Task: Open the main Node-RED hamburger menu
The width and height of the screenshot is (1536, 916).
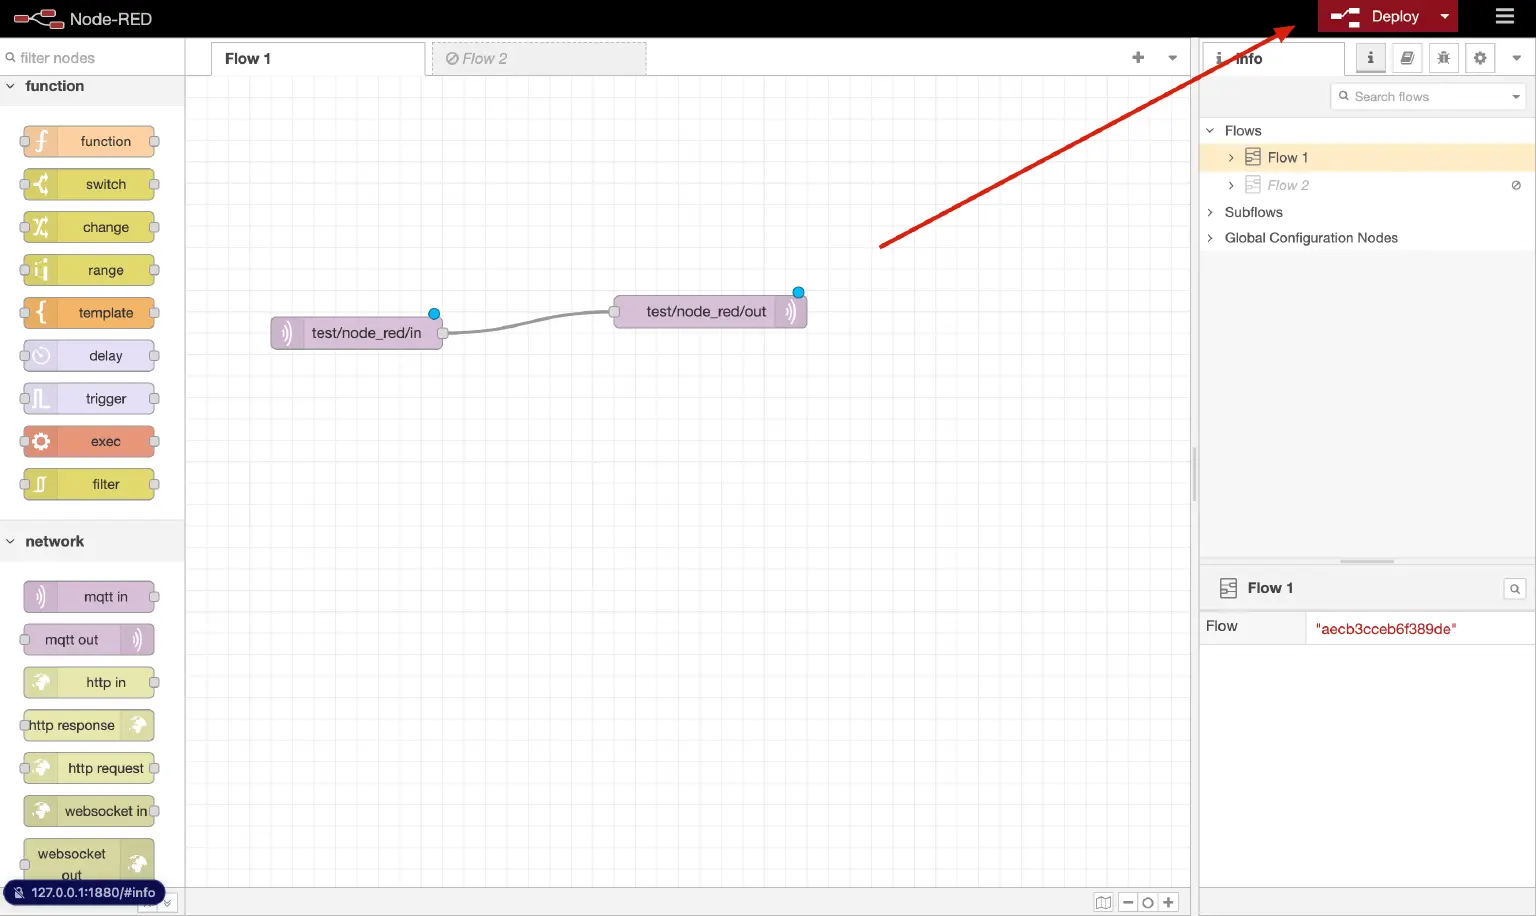Action: (x=1505, y=16)
